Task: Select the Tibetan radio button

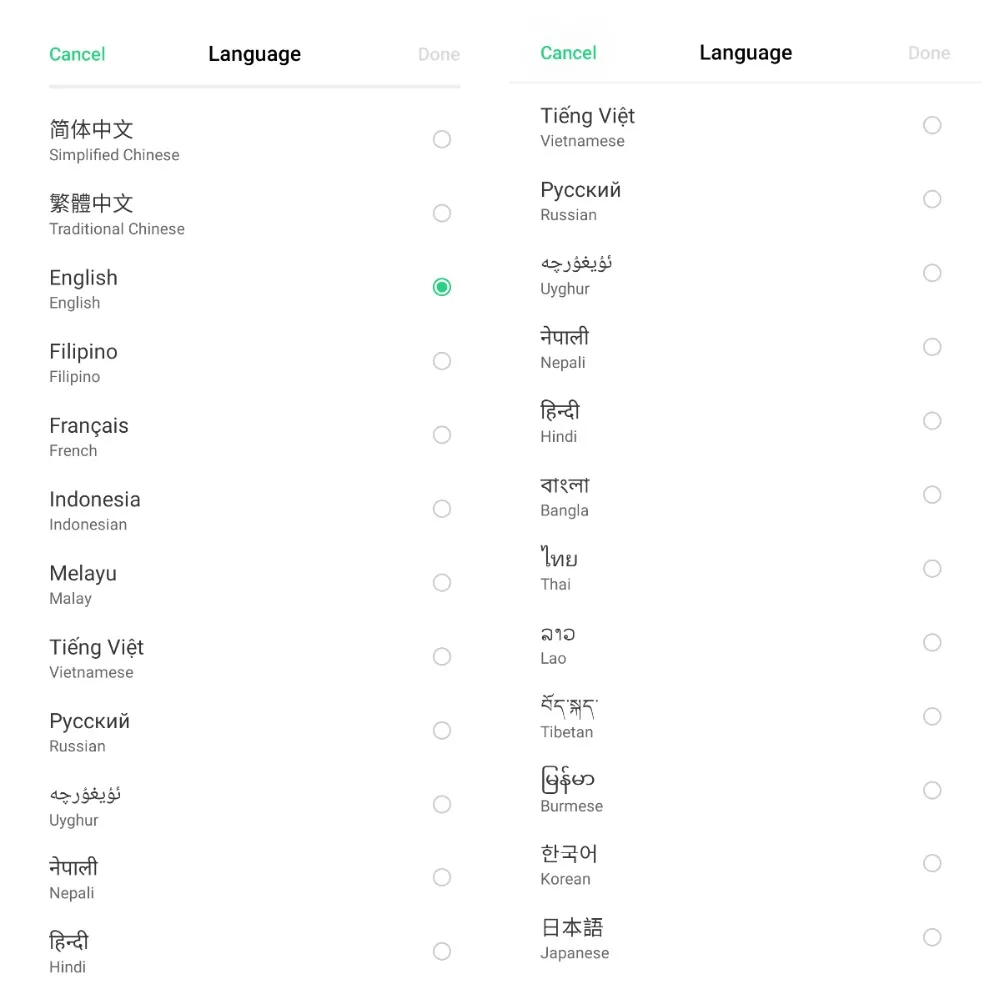Action: (x=932, y=717)
